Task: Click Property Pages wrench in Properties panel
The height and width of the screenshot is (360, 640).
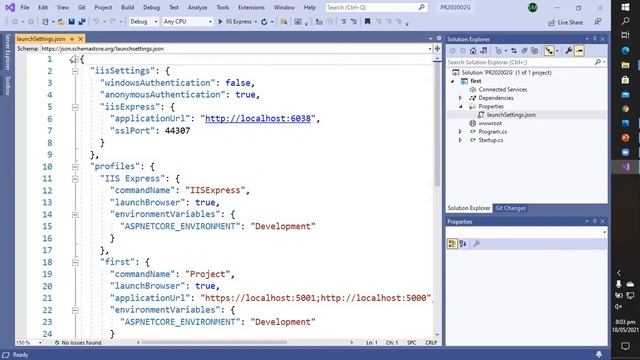Action: pyautogui.click(x=476, y=244)
